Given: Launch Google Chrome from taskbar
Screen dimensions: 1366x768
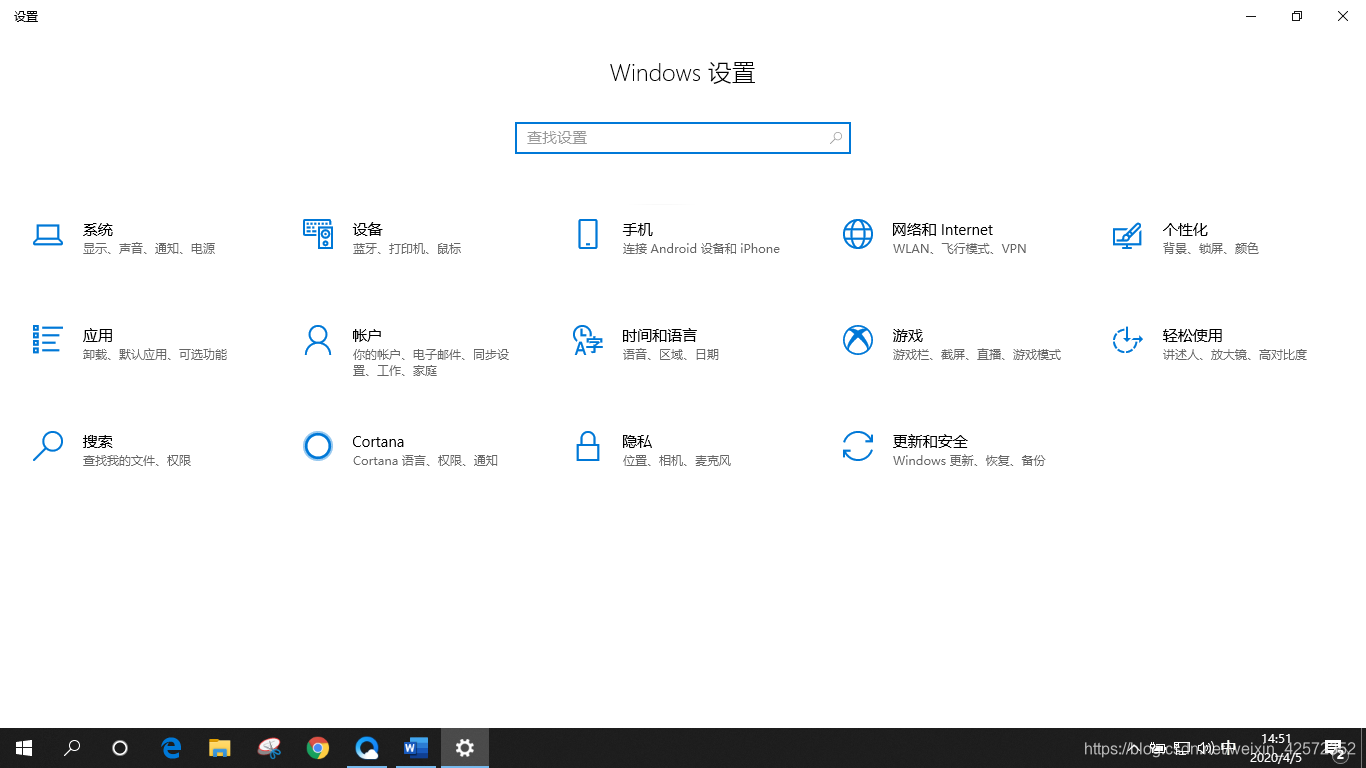Looking at the screenshot, I should click(x=318, y=748).
